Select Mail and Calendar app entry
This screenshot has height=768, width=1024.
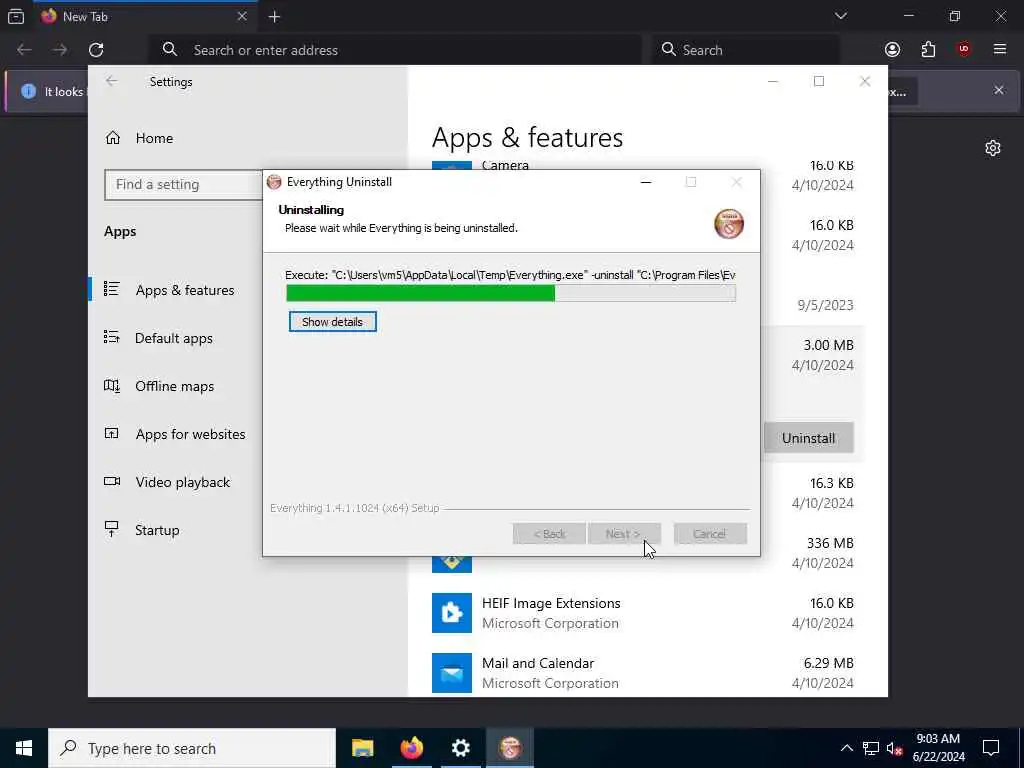tap(643, 673)
